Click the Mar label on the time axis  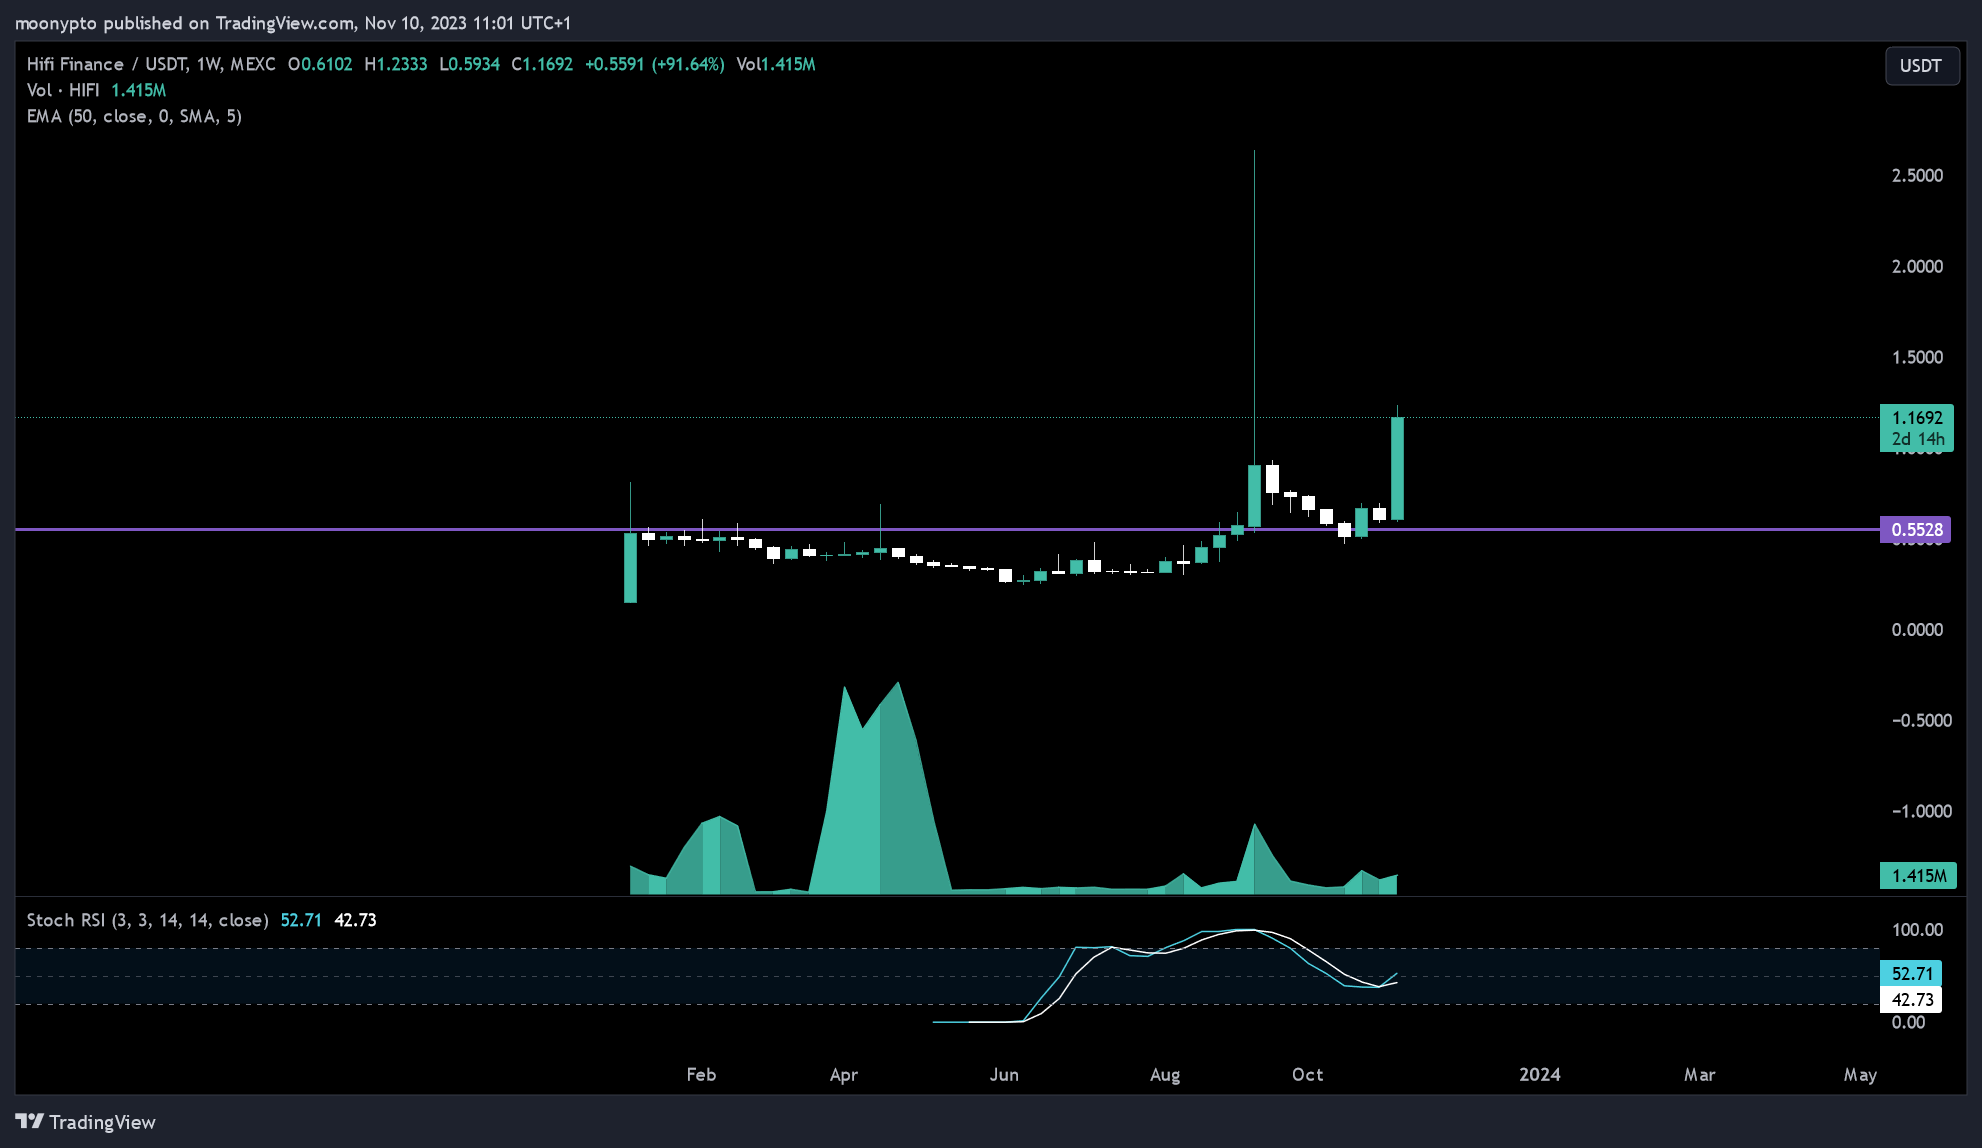click(x=1699, y=1074)
